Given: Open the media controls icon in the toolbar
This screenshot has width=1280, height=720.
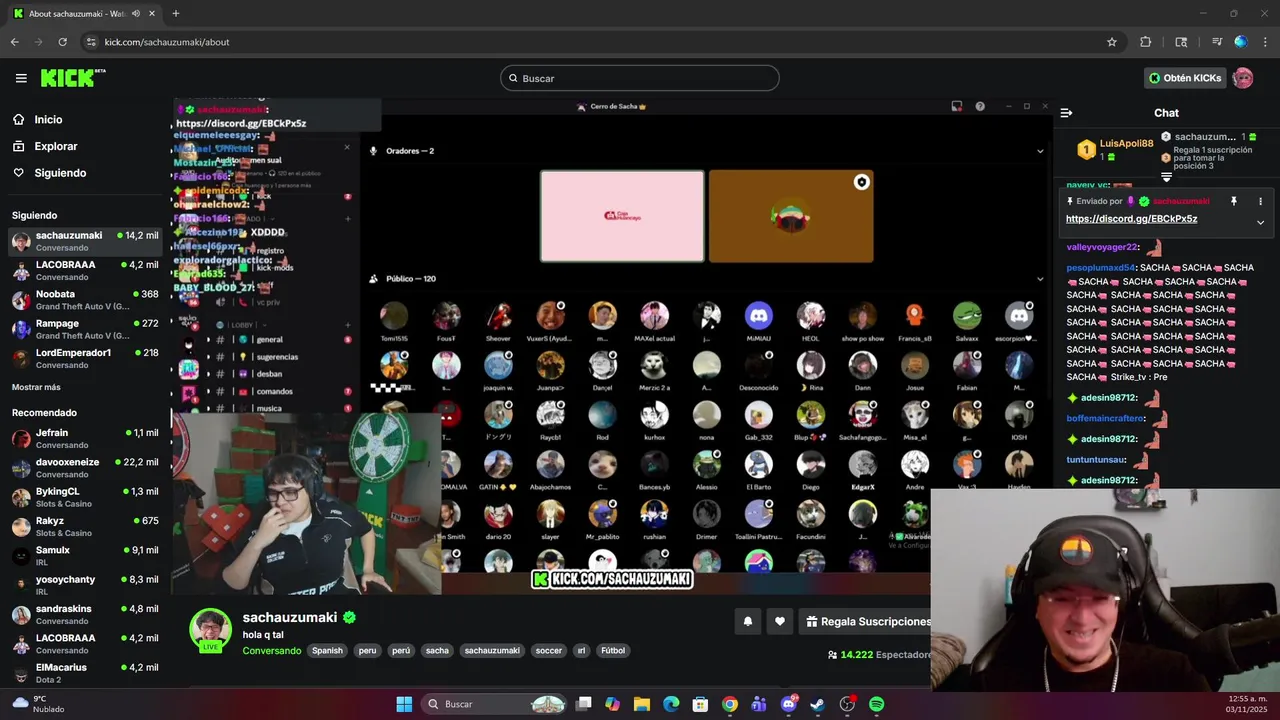Looking at the screenshot, I should 1217,42.
